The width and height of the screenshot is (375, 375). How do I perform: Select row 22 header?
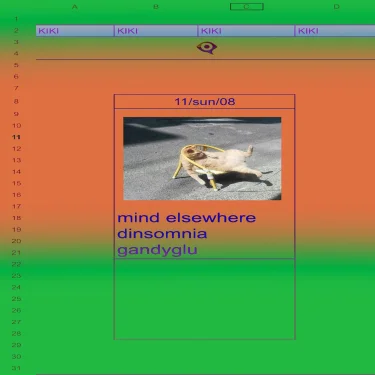tap(16, 264)
